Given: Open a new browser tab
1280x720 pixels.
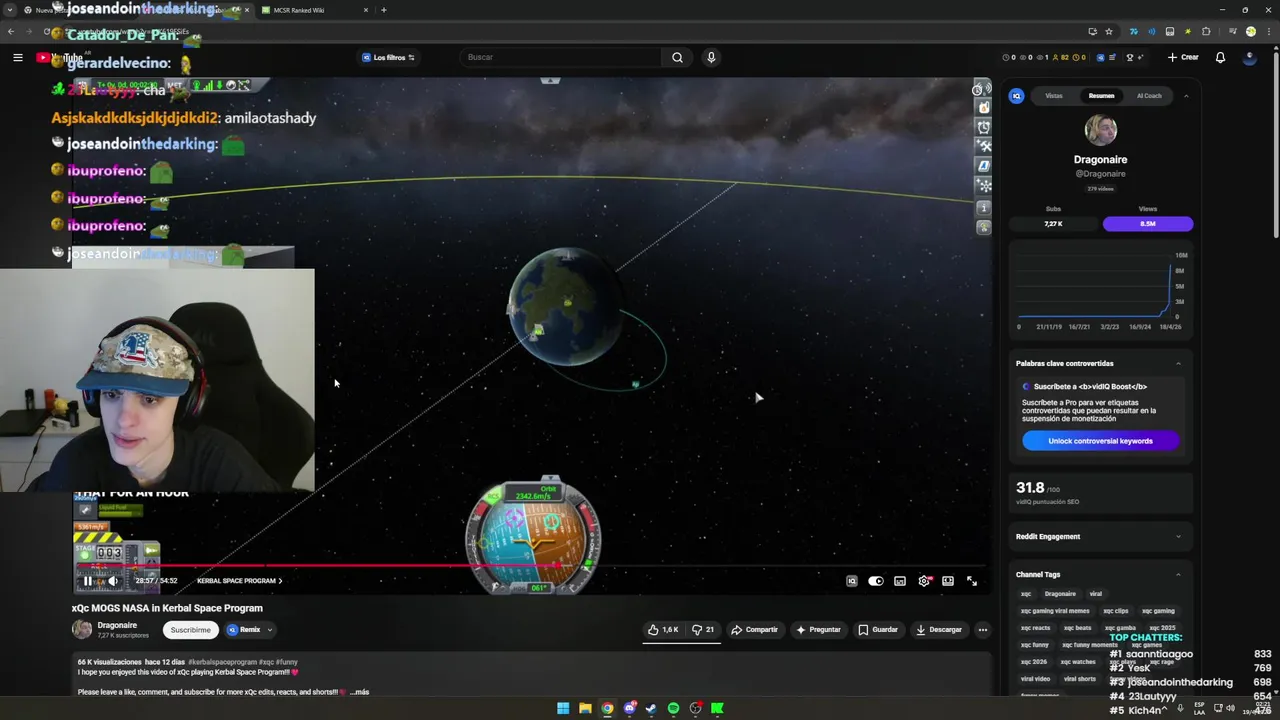Looking at the screenshot, I should 384,10.
